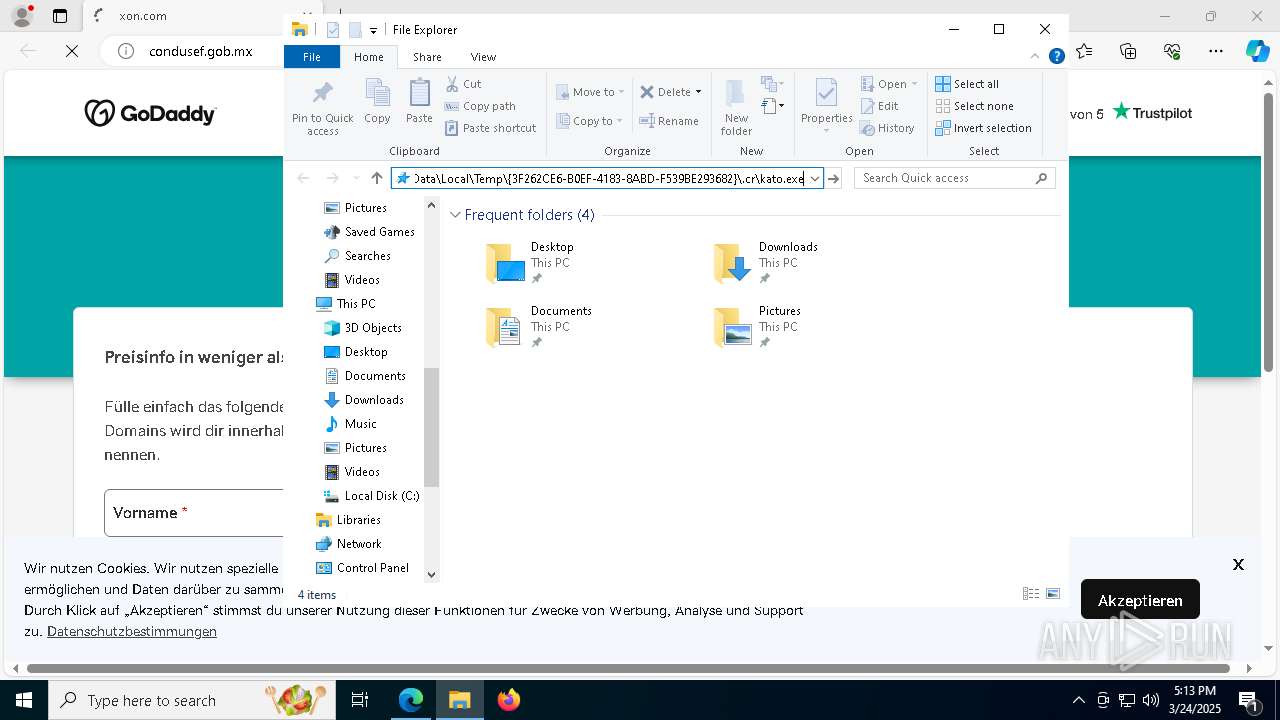Close the cookie banner with X
The image size is (1280, 720).
point(1238,565)
